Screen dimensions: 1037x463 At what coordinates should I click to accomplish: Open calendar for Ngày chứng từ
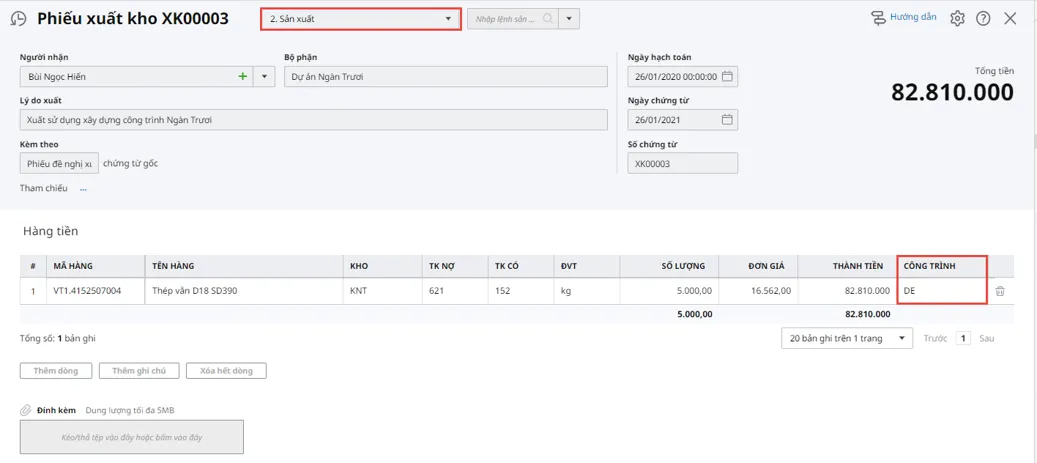(x=728, y=120)
